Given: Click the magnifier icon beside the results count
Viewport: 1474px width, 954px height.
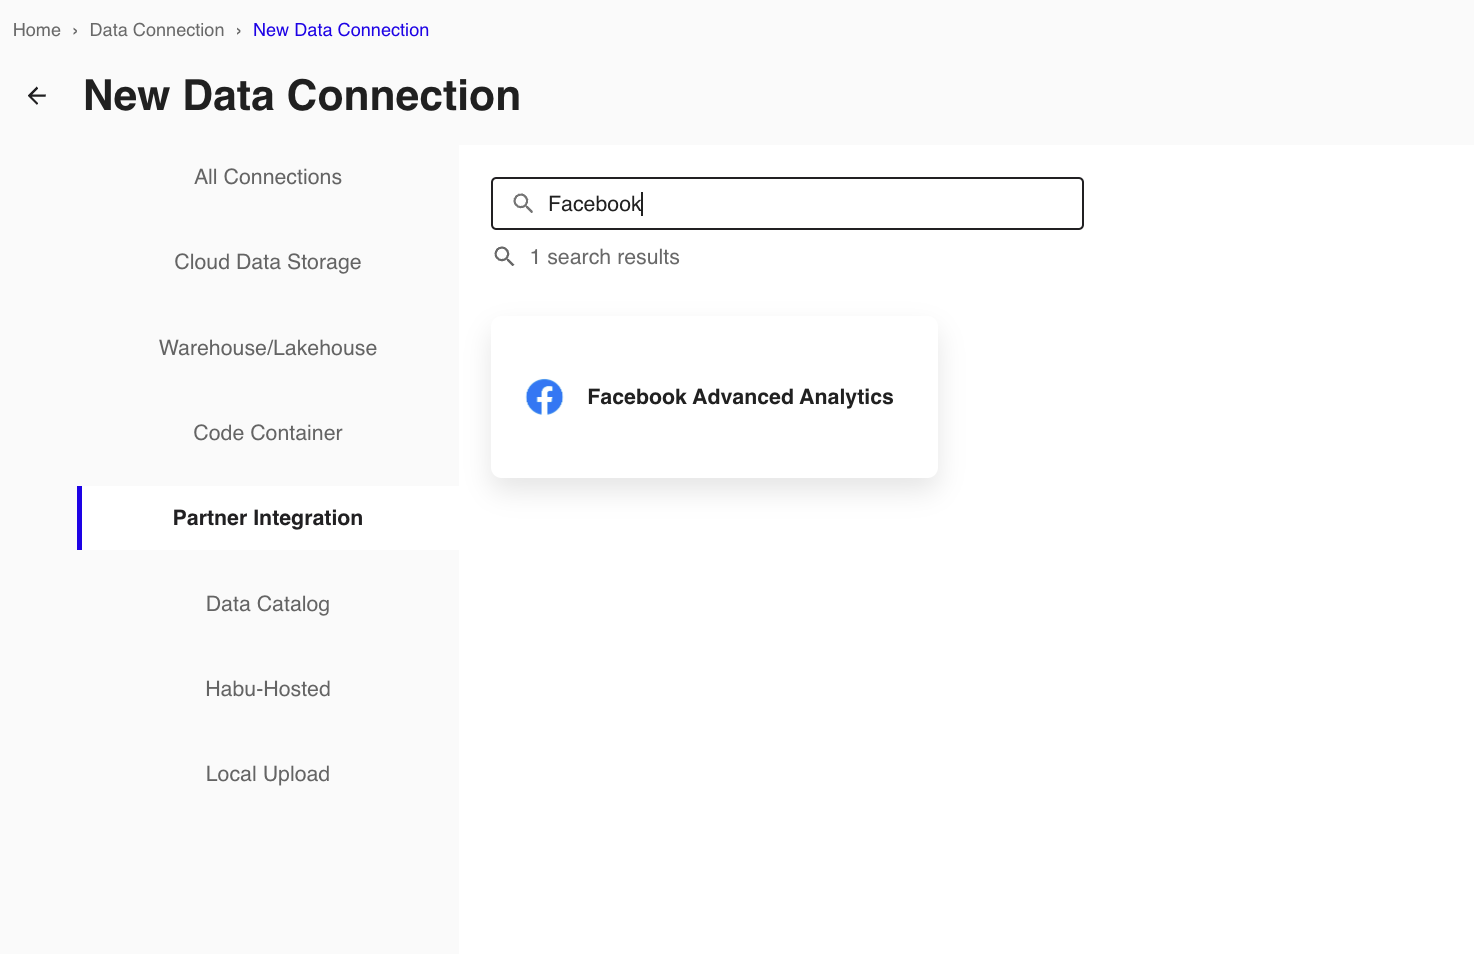Looking at the screenshot, I should (505, 257).
